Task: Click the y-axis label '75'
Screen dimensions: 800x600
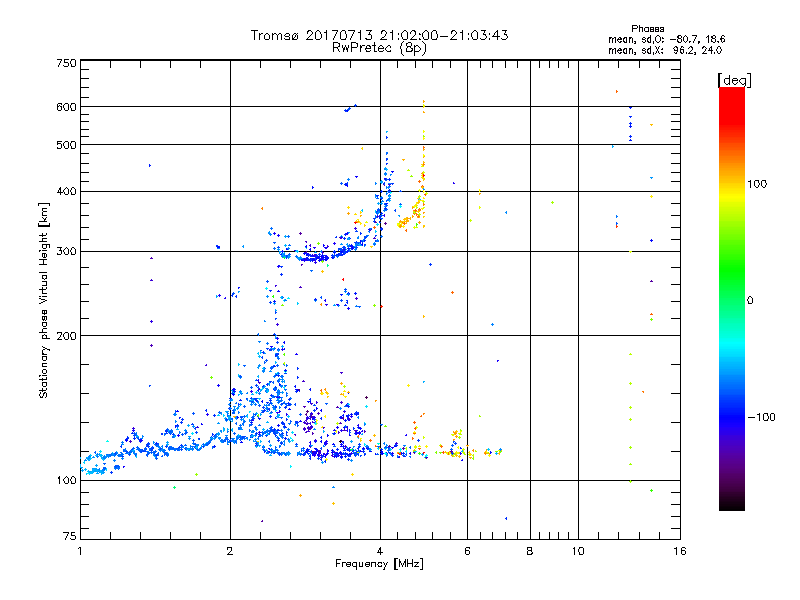Action: tap(70, 536)
